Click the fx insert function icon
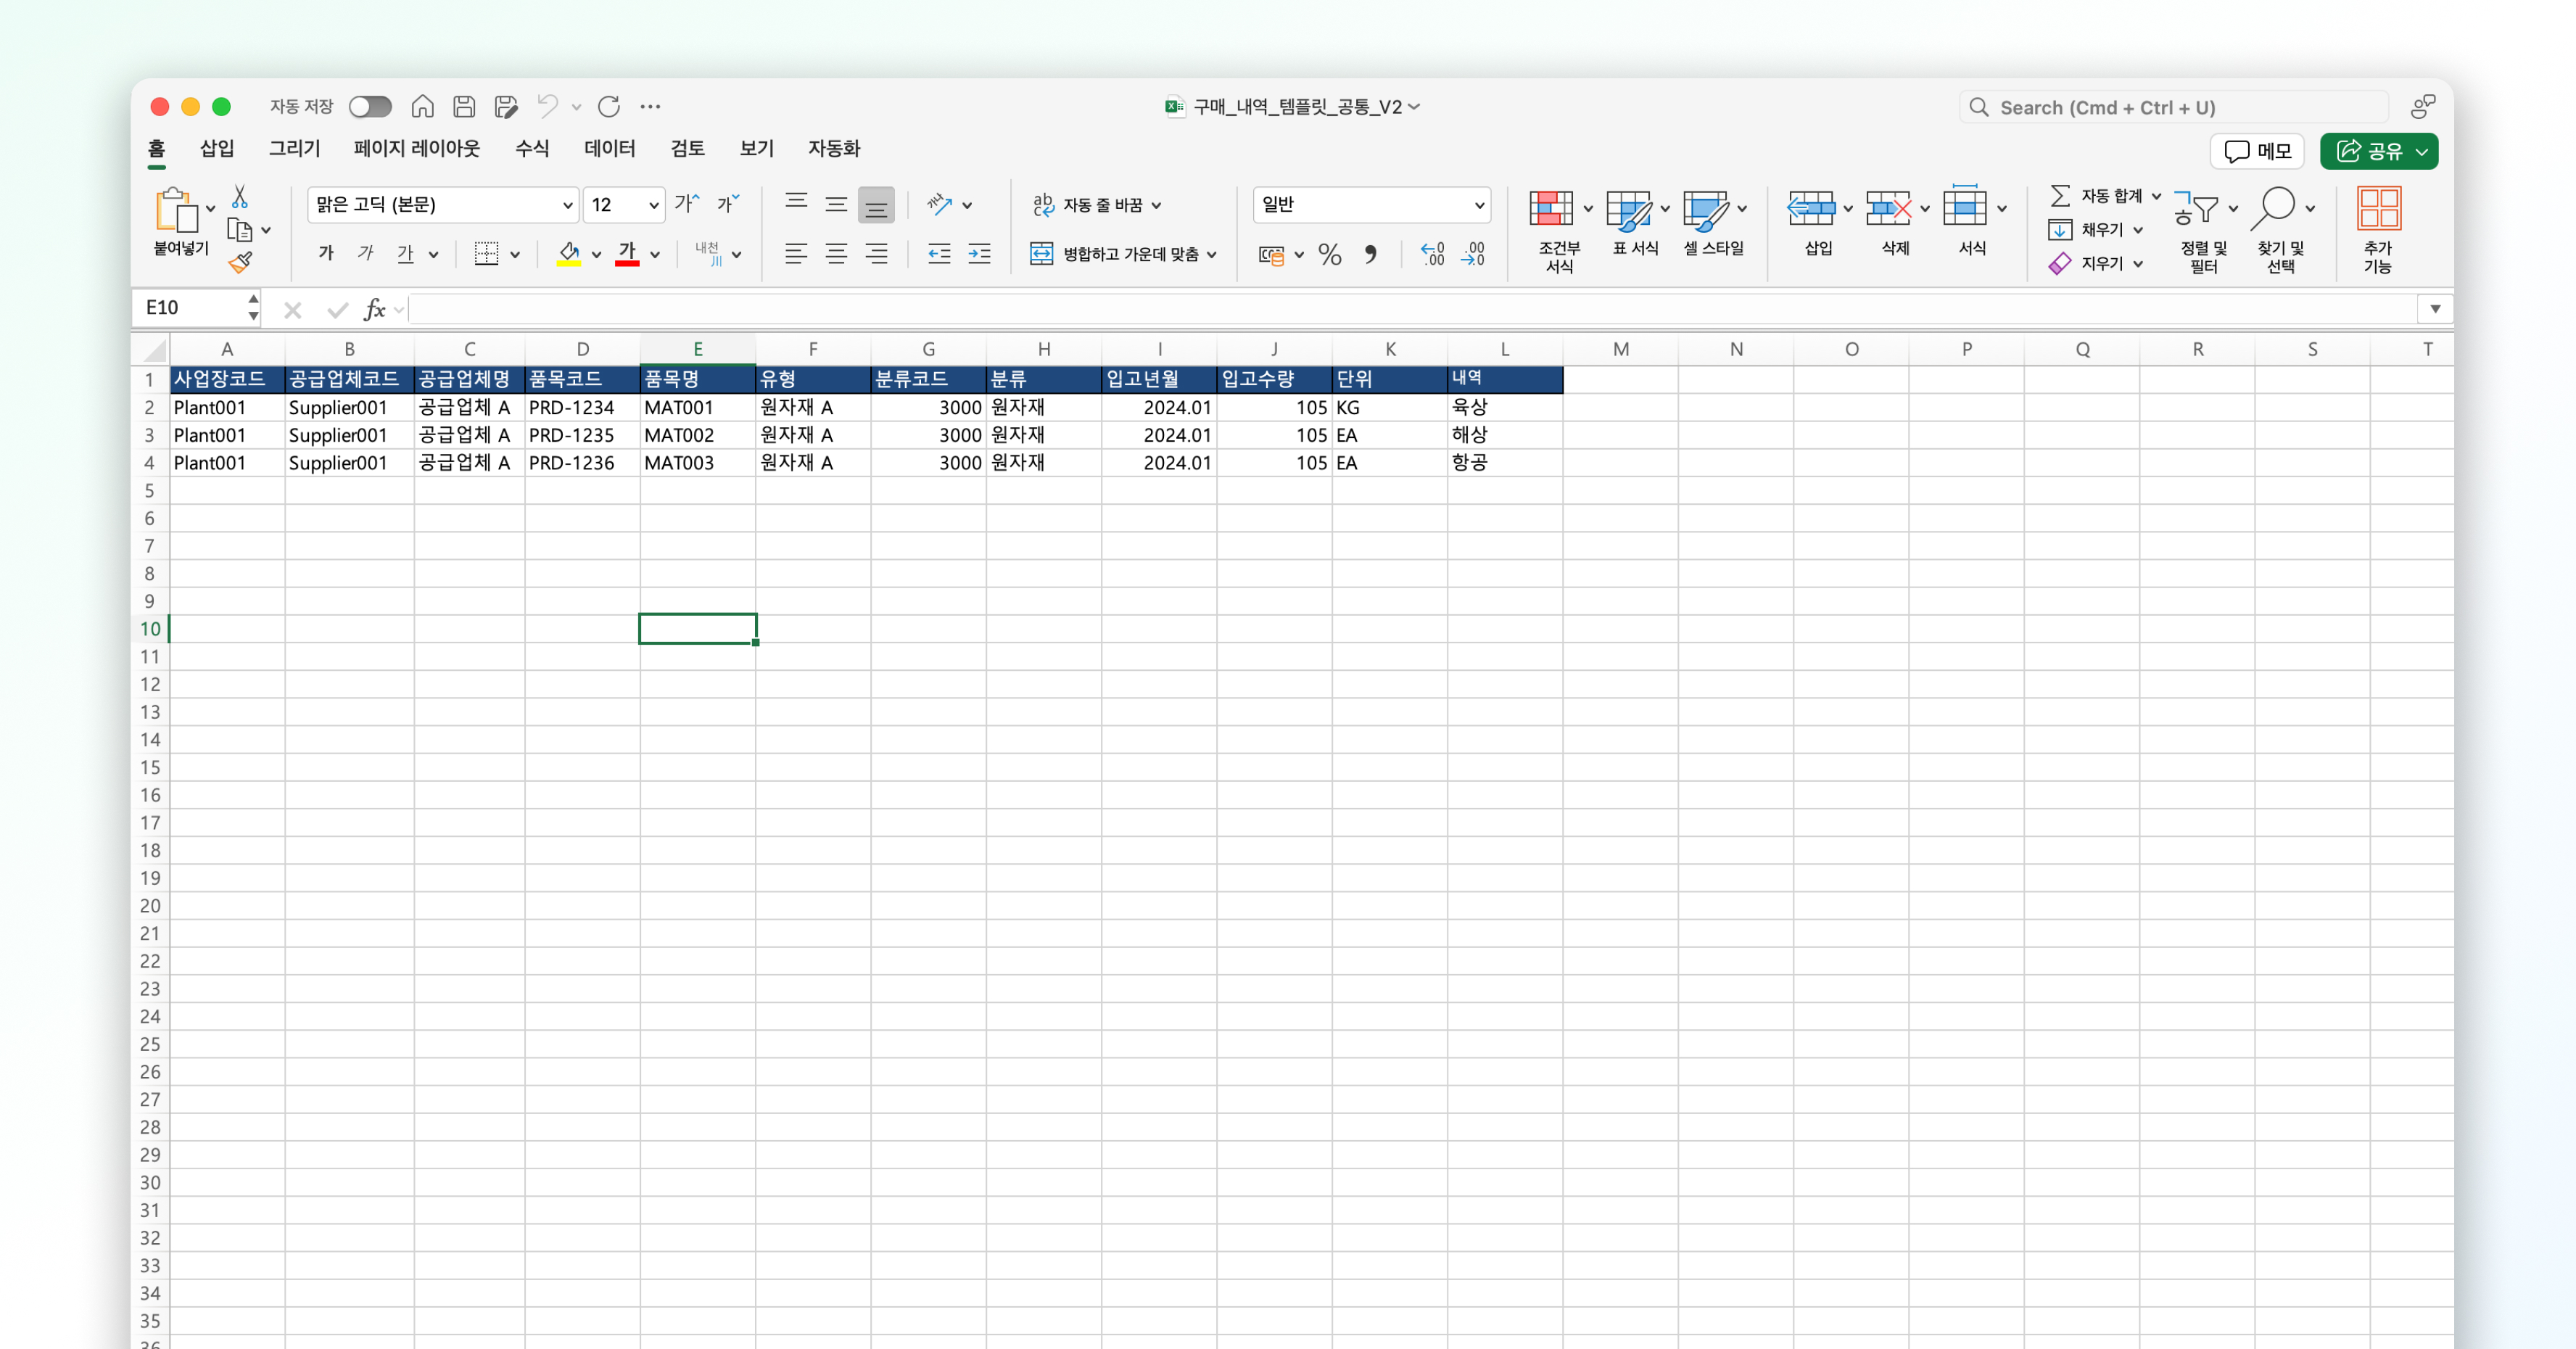 coord(374,309)
